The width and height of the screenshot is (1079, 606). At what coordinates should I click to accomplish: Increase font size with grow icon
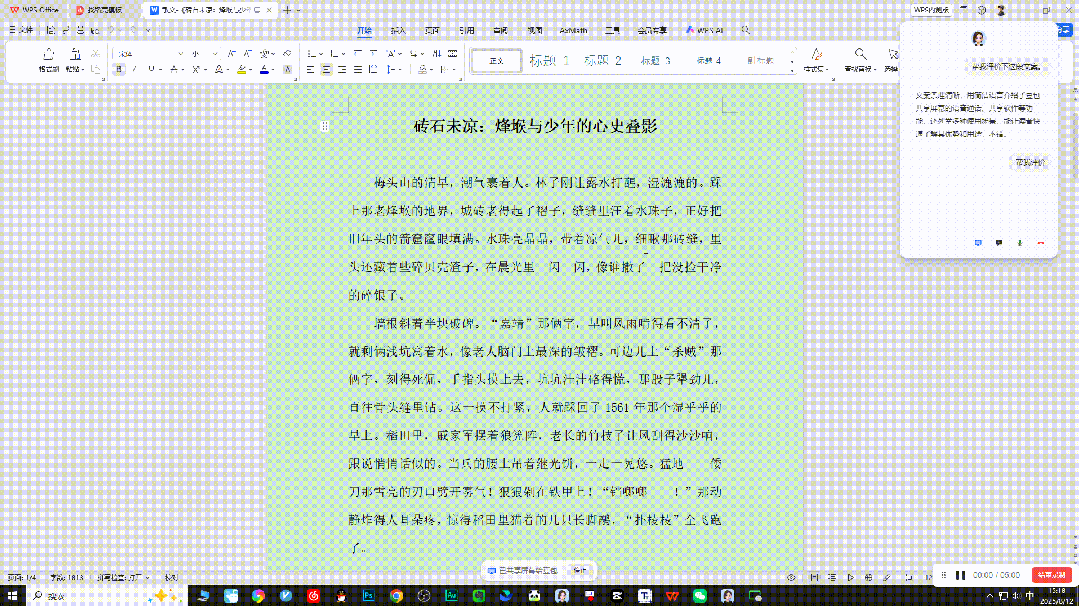231,54
